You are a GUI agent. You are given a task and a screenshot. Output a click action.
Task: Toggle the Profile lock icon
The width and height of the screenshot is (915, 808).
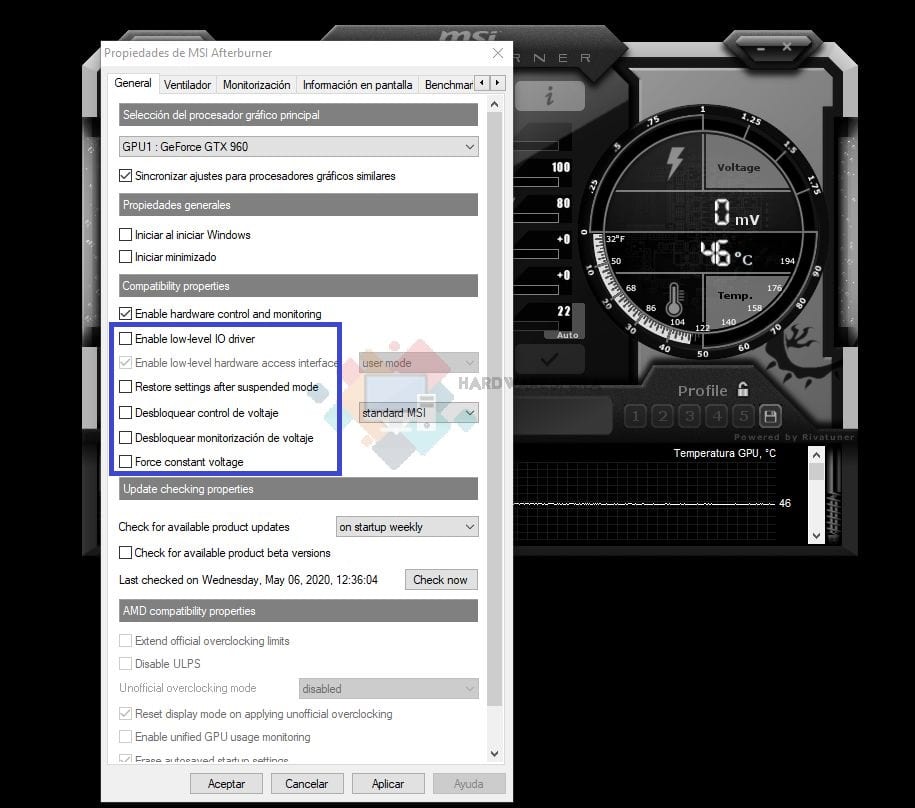[x=743, y=389]
